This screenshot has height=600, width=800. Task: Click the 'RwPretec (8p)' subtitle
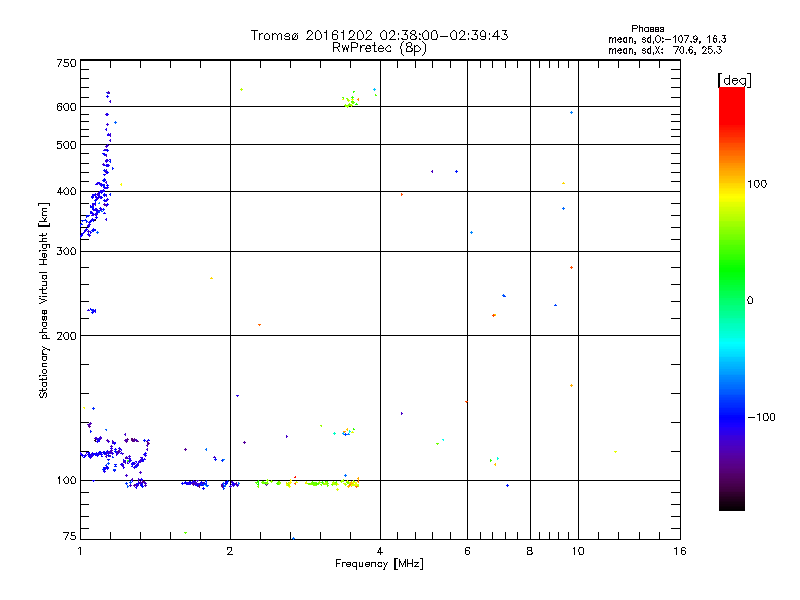click(x=379, y=48)
